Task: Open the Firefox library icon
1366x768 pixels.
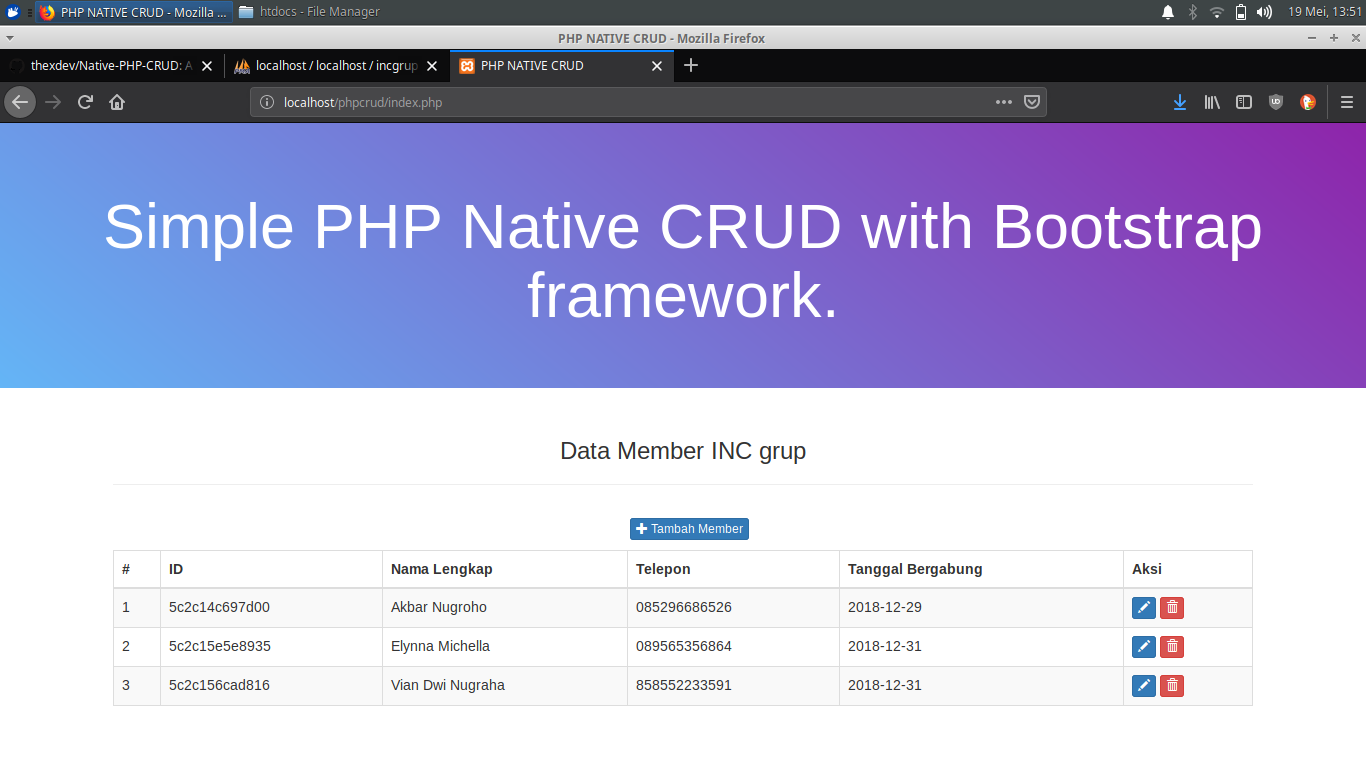Action: tap(1212, 102)
